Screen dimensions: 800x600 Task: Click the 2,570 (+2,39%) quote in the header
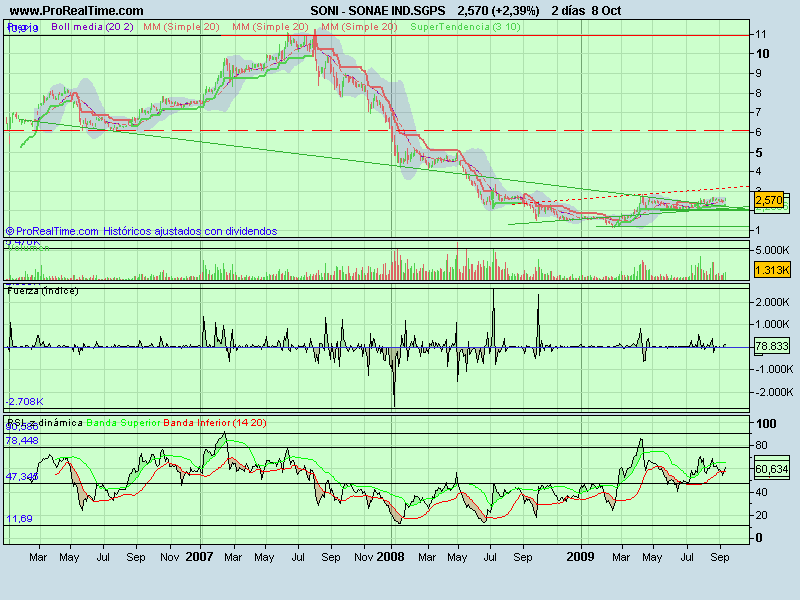498,10
